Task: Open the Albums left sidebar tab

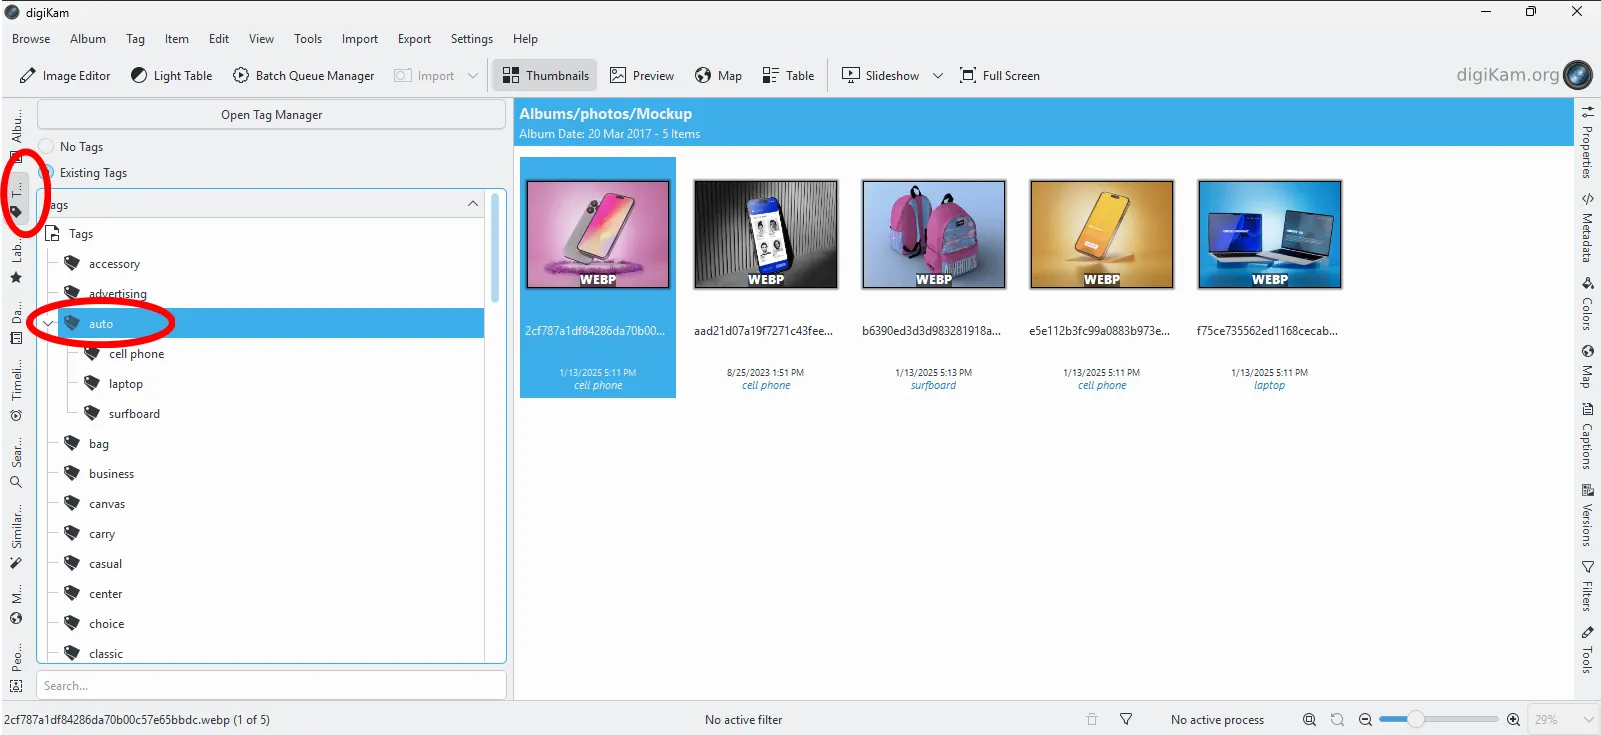Action: pos(16,135)
